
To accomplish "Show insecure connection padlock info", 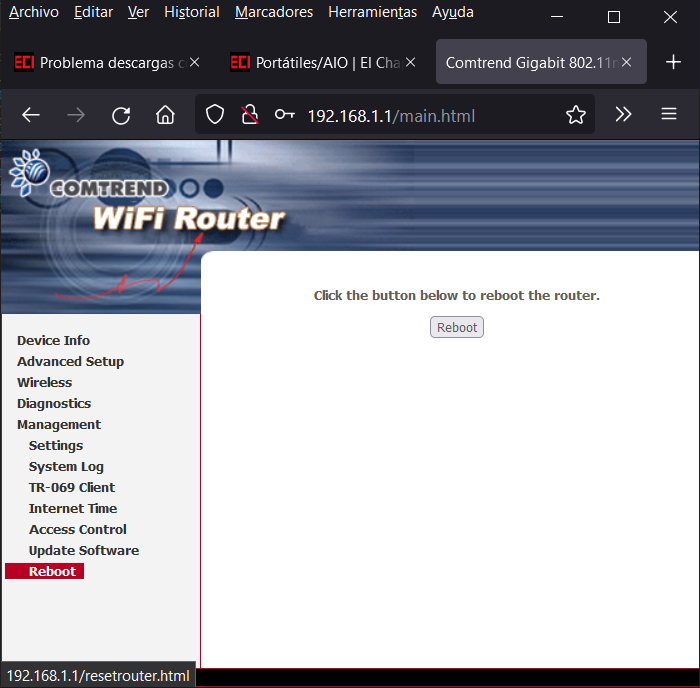I will [250, 115].
